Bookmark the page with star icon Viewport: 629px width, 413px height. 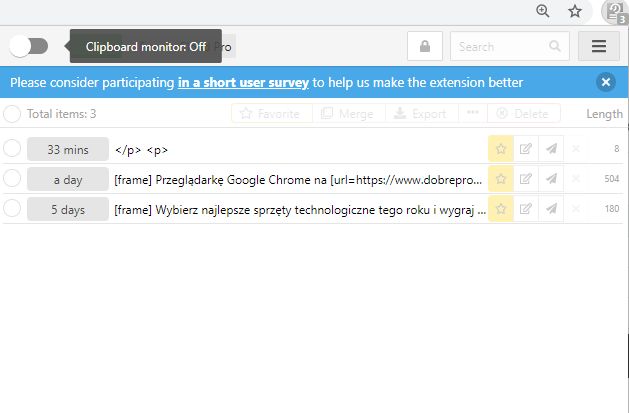(575, 11)
